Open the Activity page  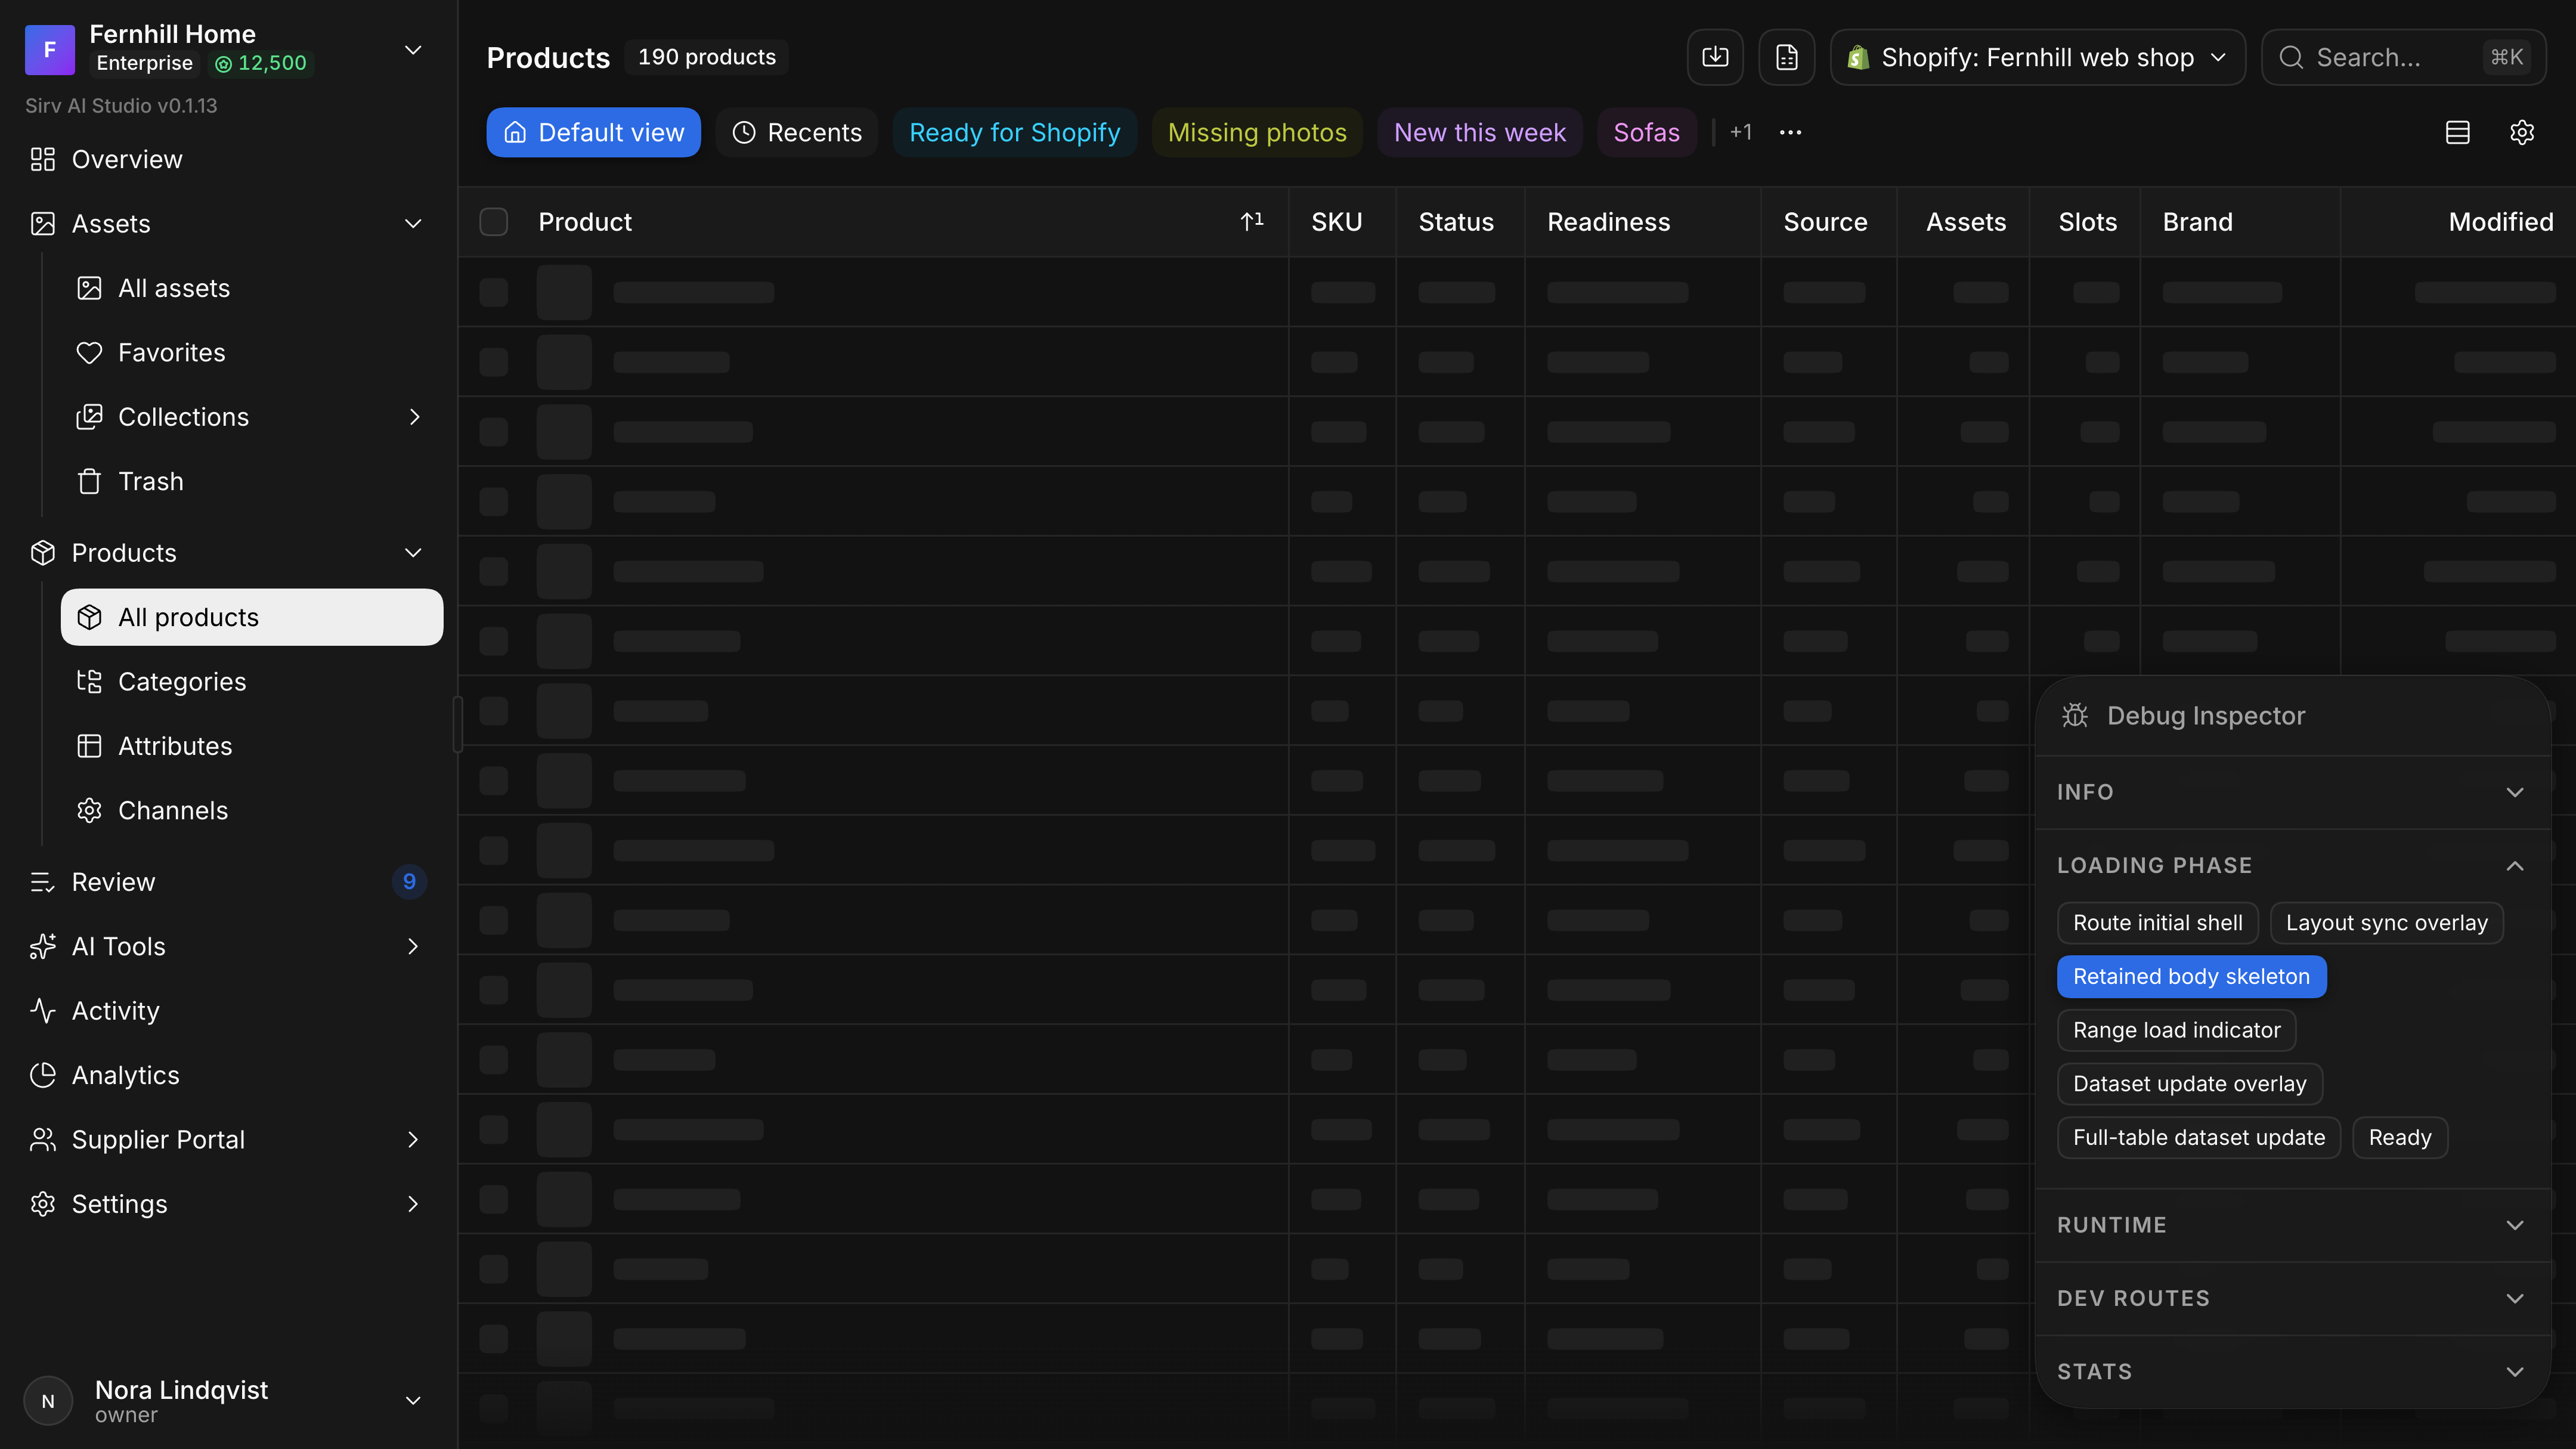[x=229, y=1010]
